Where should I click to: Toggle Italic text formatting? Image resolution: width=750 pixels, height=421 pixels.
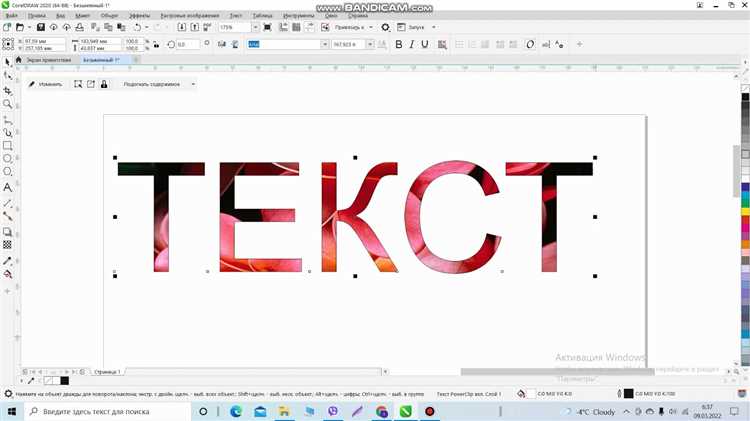[411, 44]
